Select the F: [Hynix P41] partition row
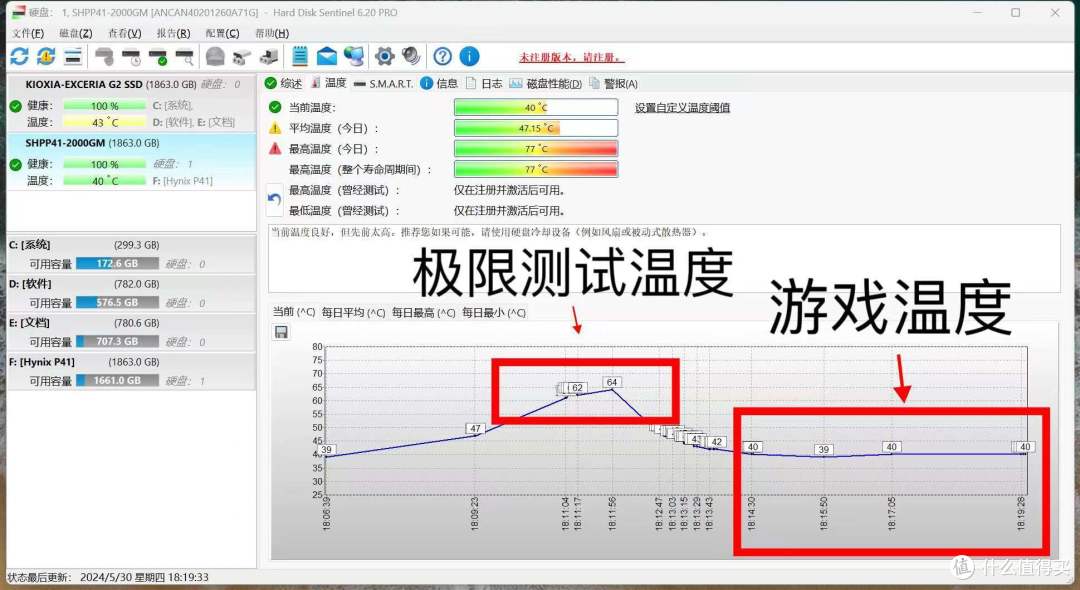 click(x=131, y=371)
